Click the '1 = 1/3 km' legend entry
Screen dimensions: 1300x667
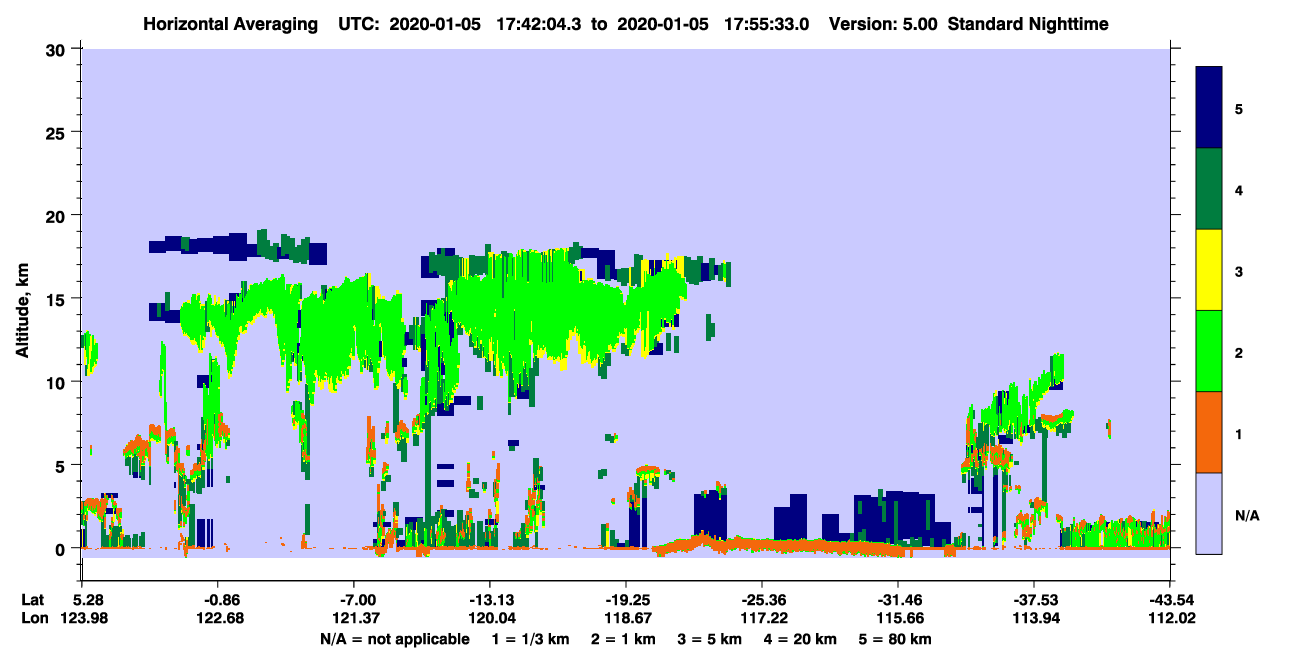(531, 639)
